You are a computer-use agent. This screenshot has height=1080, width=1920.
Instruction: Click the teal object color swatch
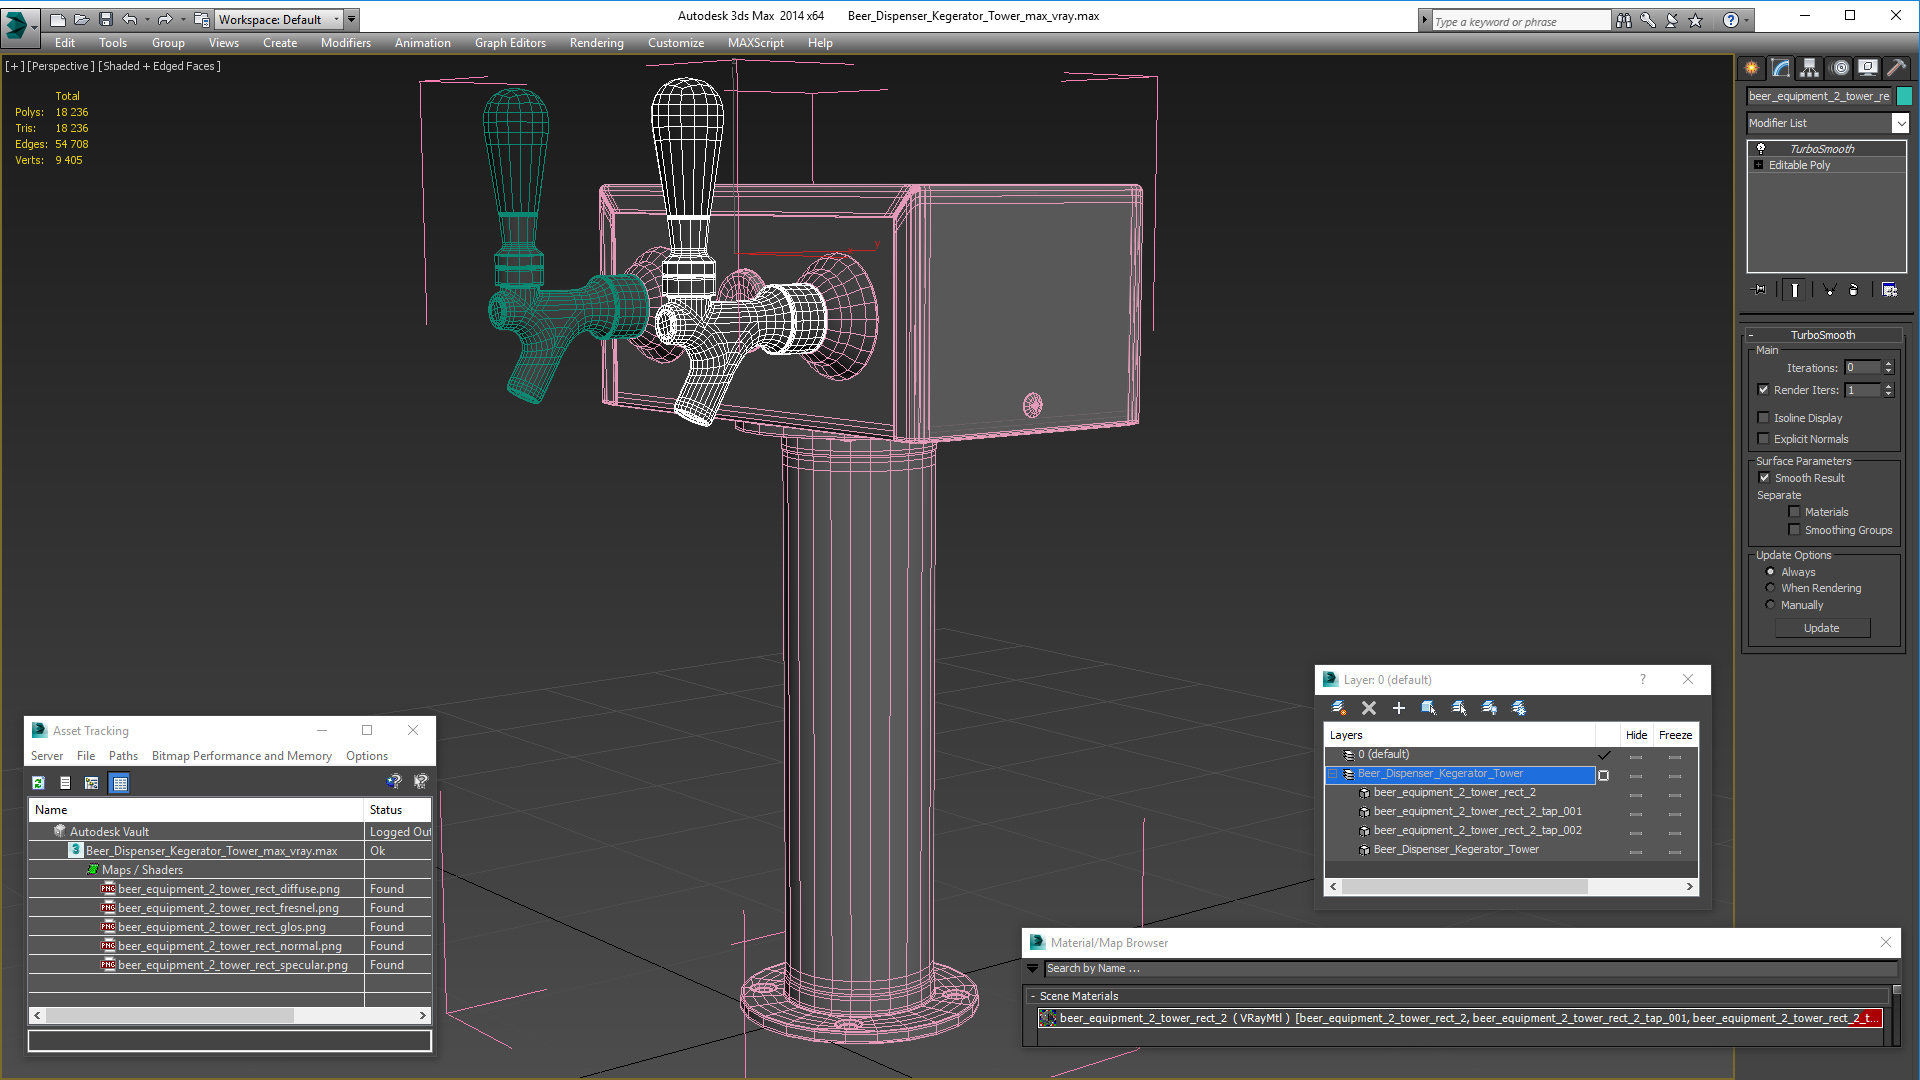point(1904,96)
